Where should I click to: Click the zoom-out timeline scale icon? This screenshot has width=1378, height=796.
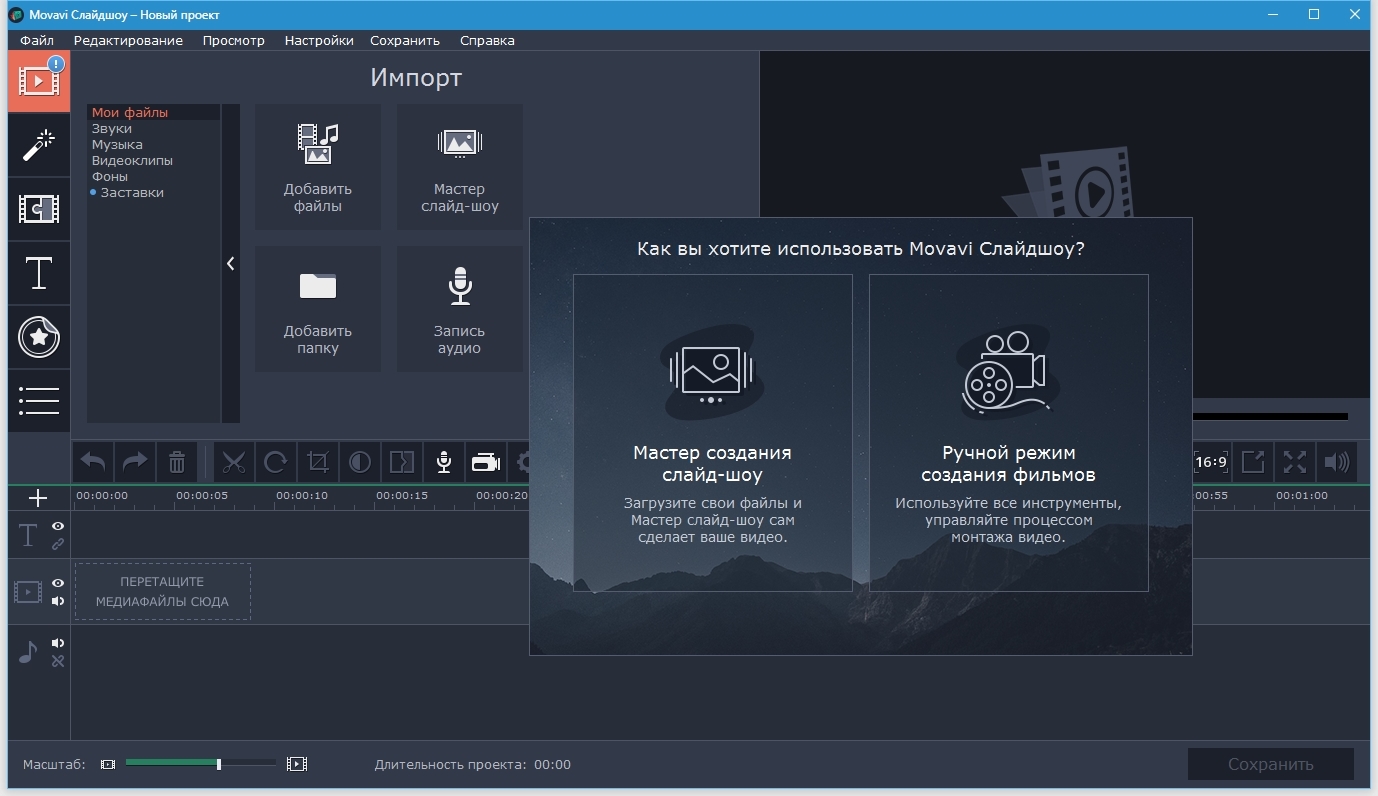click(x=108, y=764)
